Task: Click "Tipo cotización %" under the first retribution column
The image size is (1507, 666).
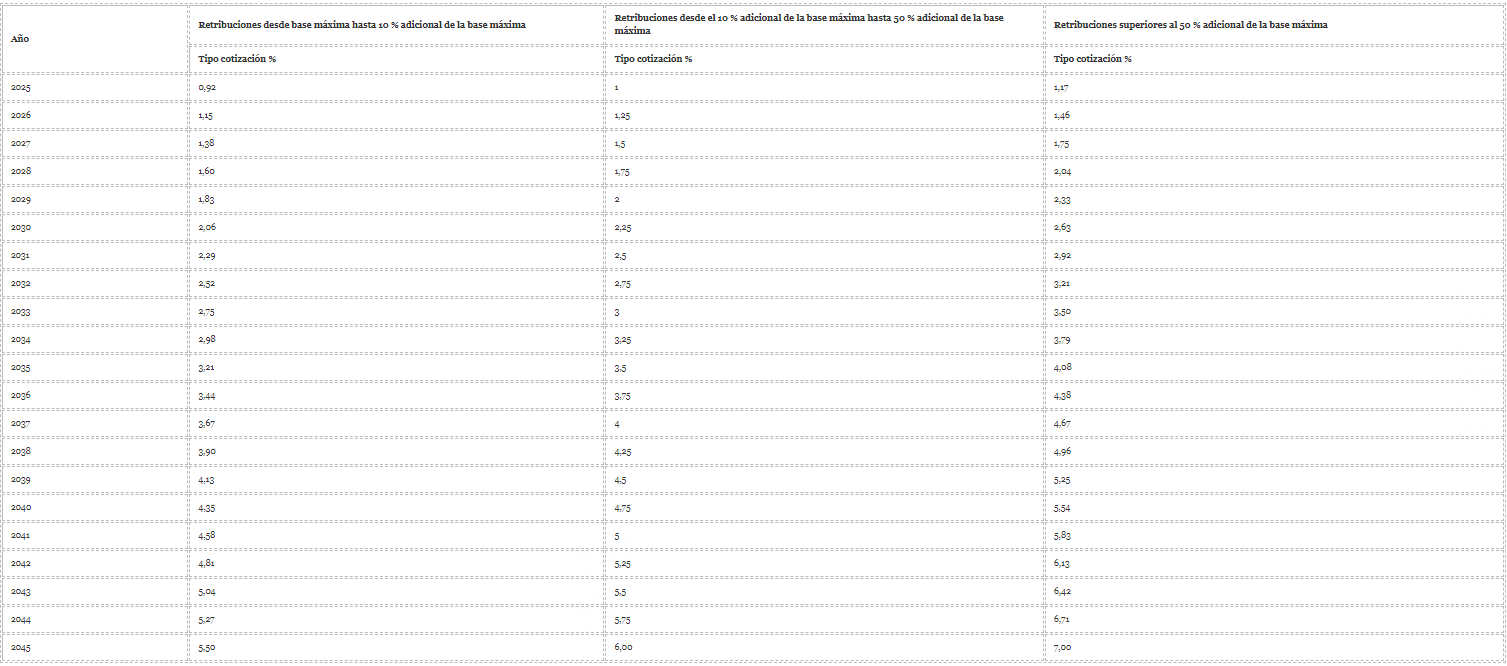Action: [237, 59]
